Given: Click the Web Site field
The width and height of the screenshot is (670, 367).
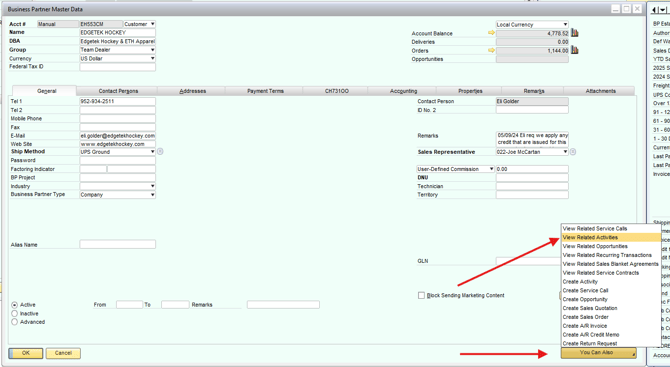Looking at the screenshot, I should click(x=118, y=144).
